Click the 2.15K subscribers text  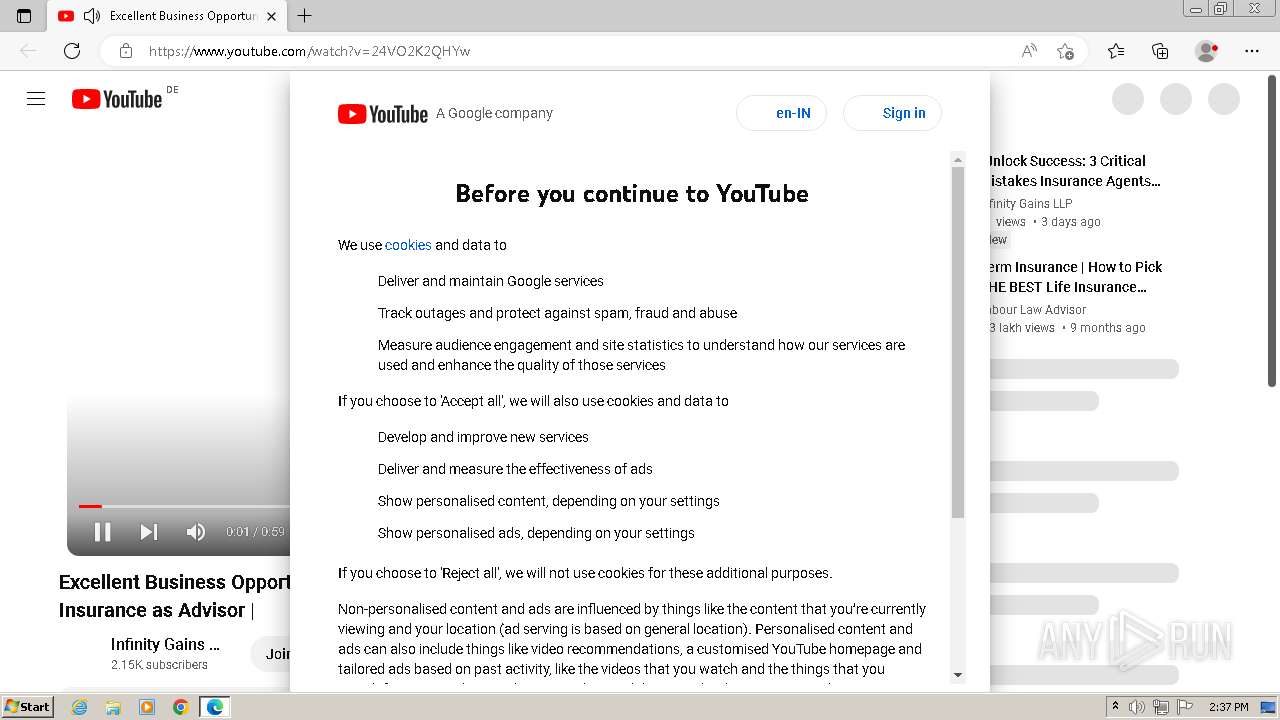[160, 665]
